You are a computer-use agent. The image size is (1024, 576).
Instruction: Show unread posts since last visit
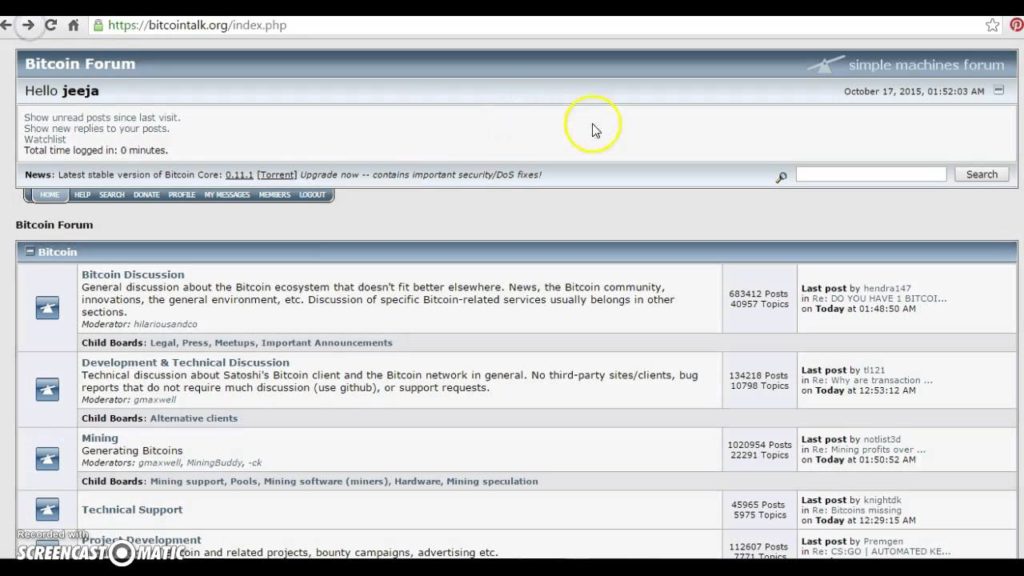pos(102,118)
